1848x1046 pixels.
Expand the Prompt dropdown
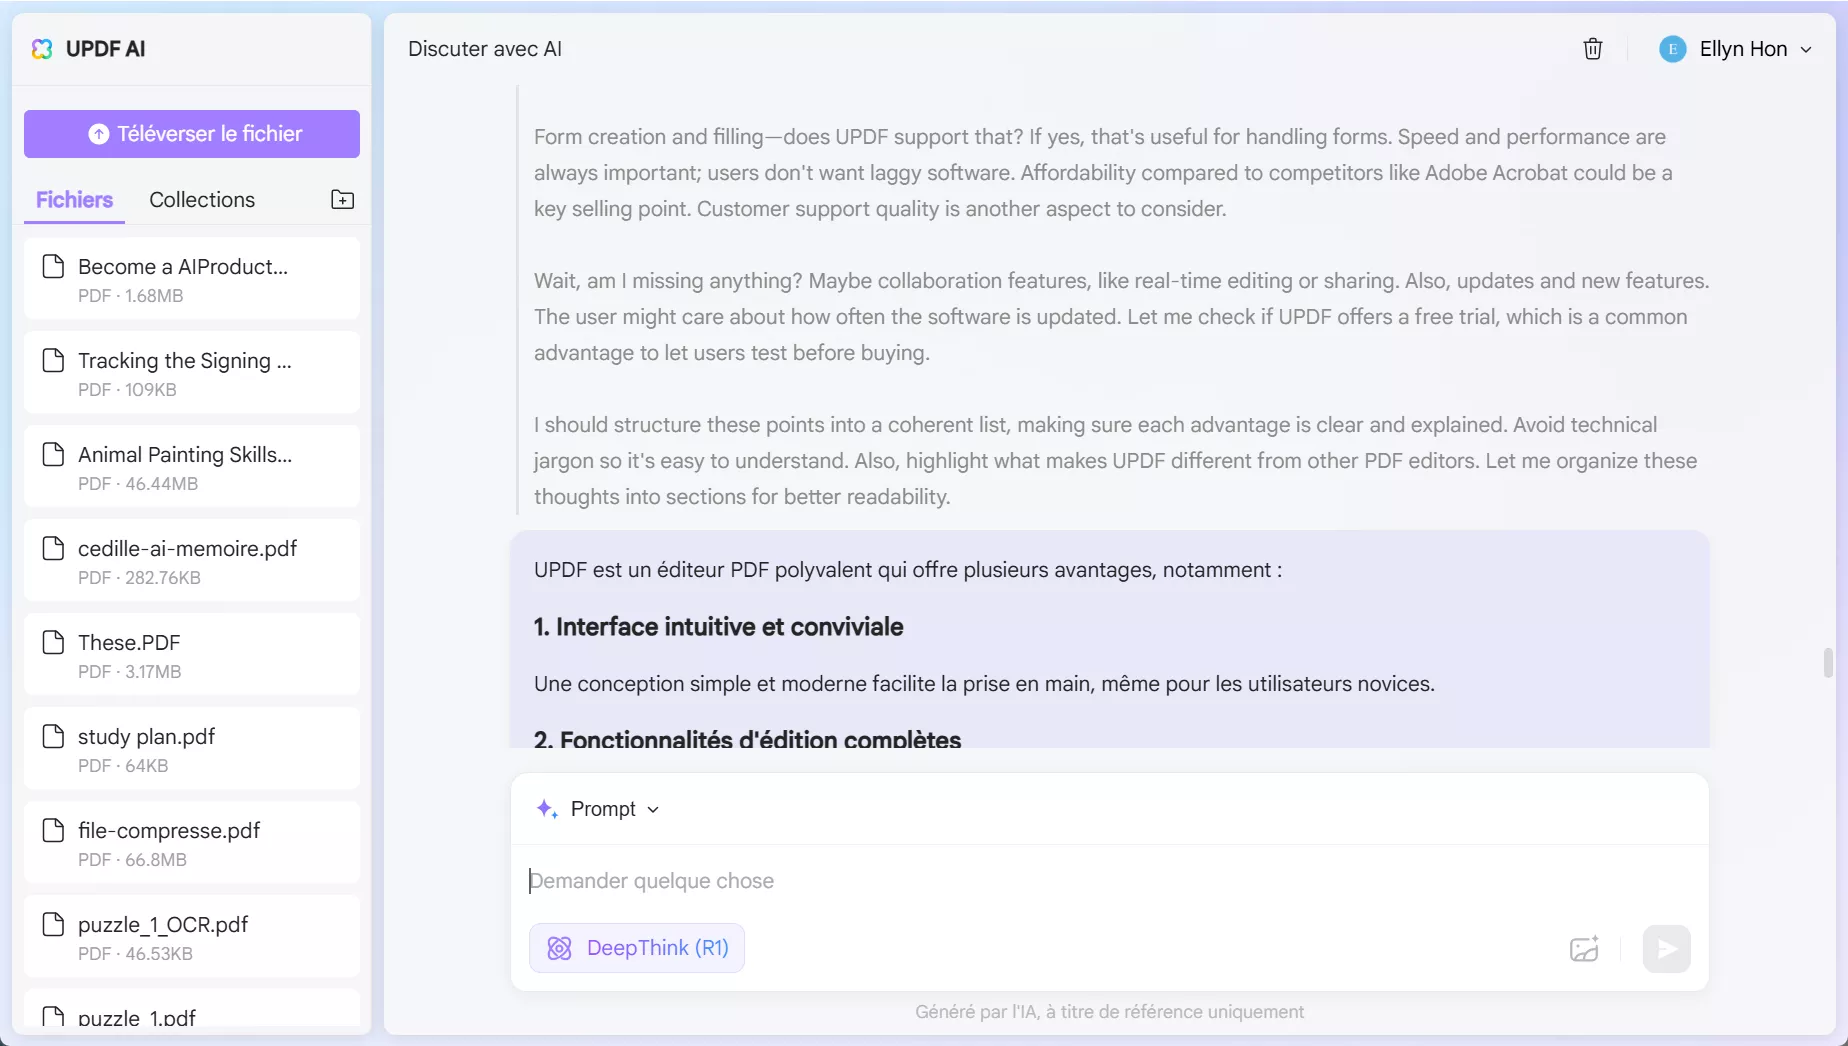655,809
